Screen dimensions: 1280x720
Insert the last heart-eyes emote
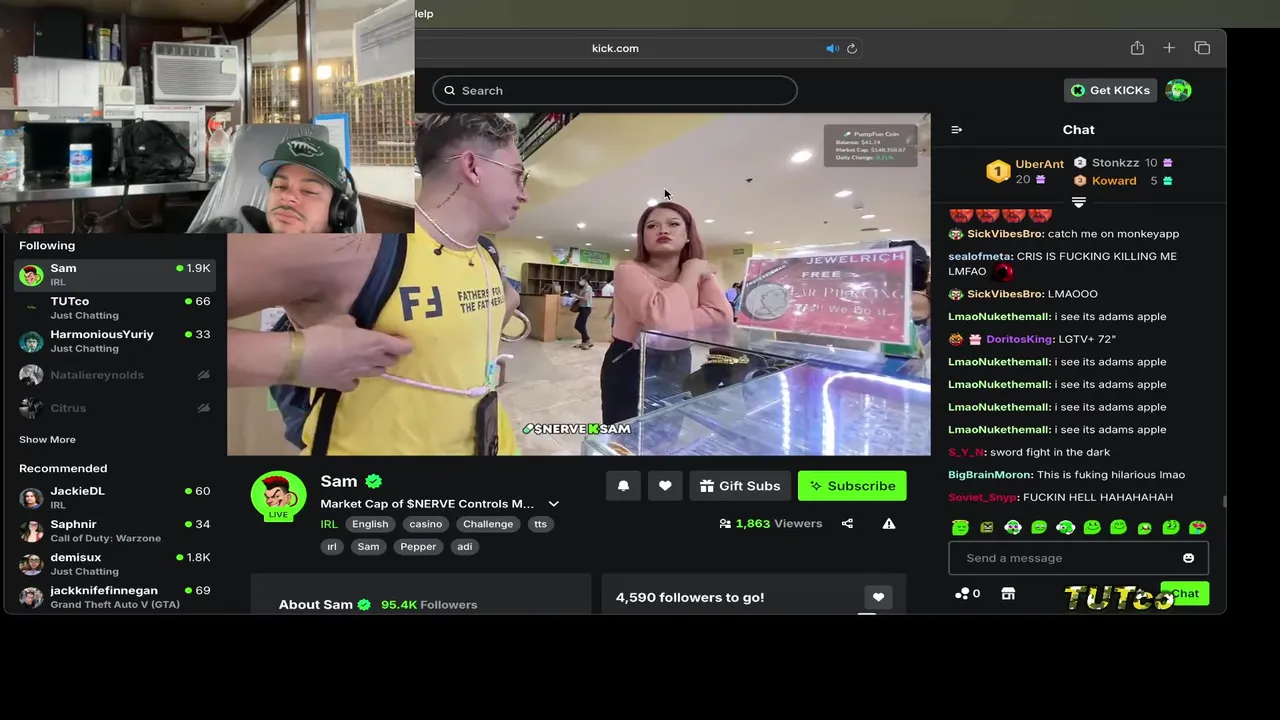1197,527
